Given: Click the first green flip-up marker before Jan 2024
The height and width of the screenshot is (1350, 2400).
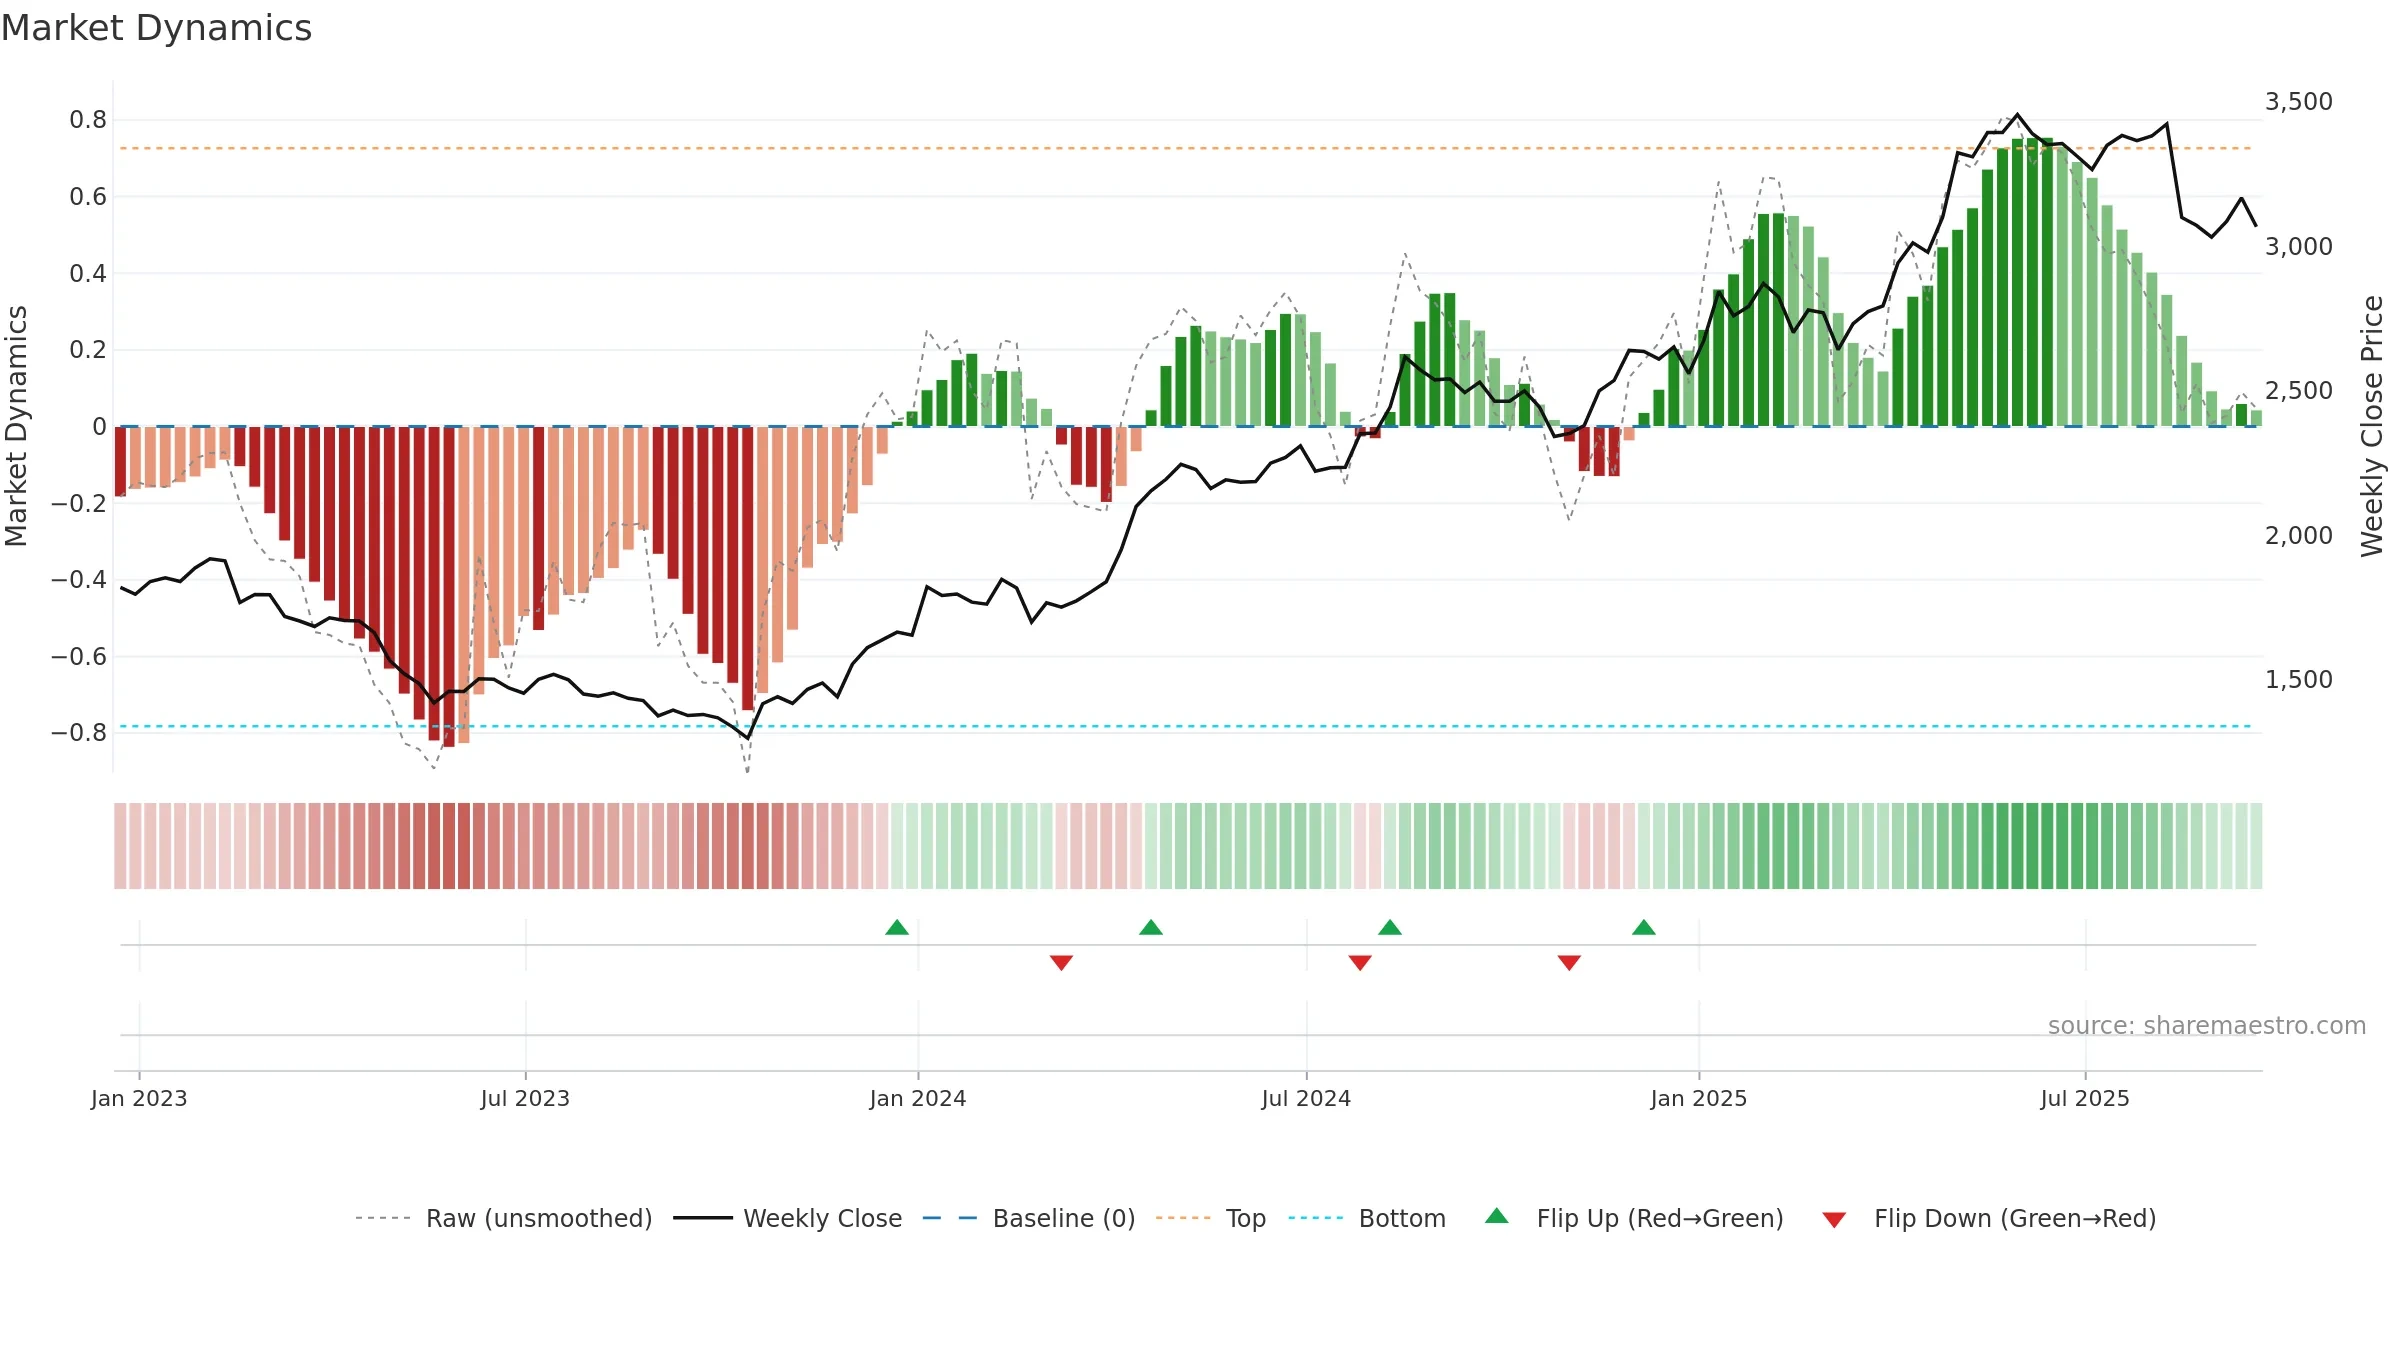Looking at the screenshot, I should pos(897,927).
